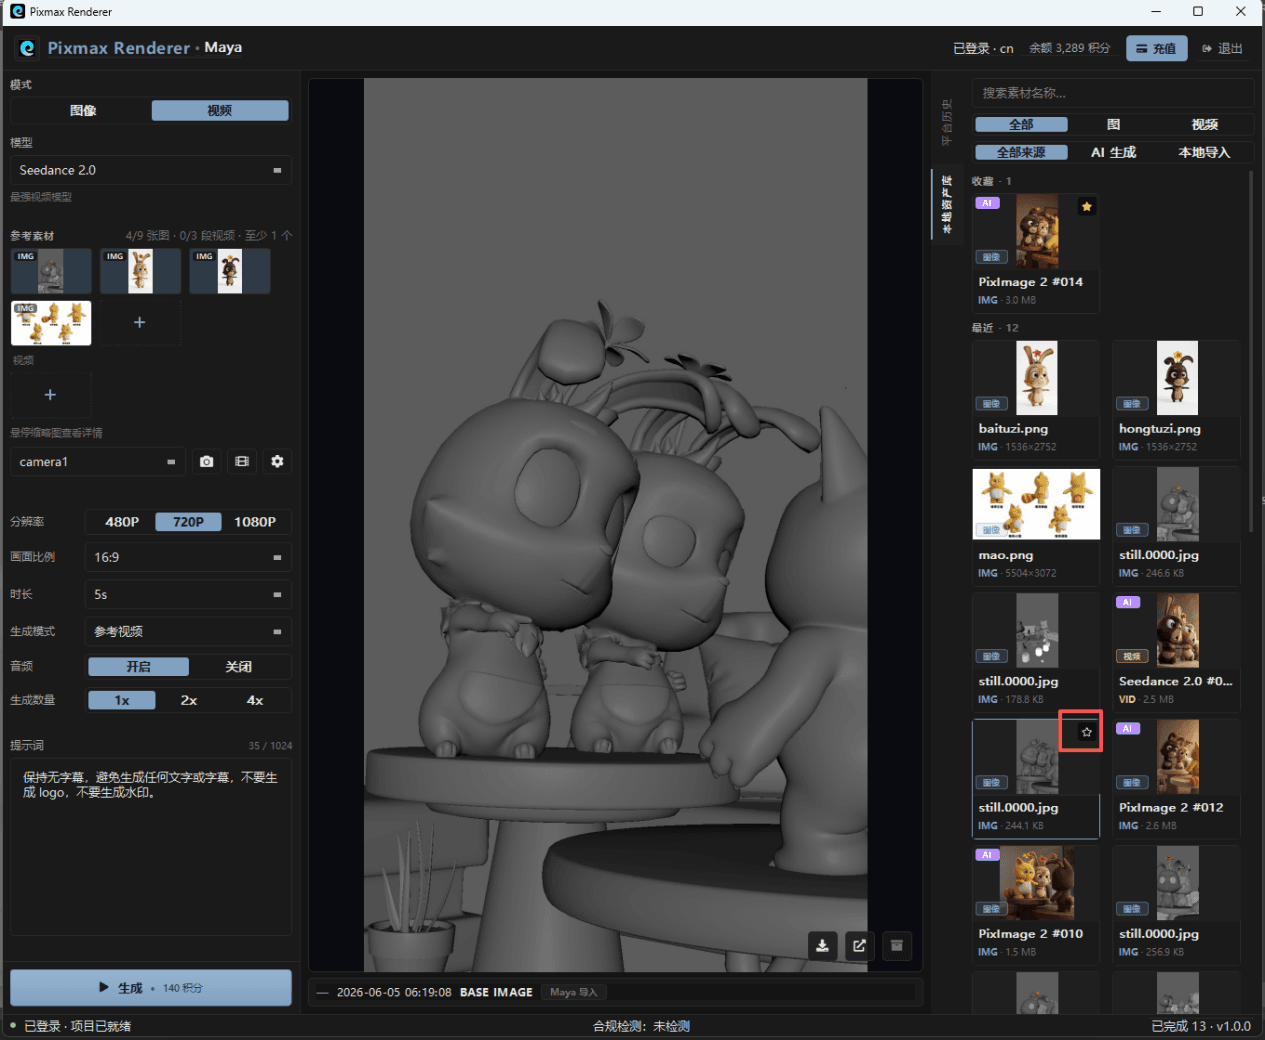
Task: Open camera settings gear icon
Action: coord(277,462)
